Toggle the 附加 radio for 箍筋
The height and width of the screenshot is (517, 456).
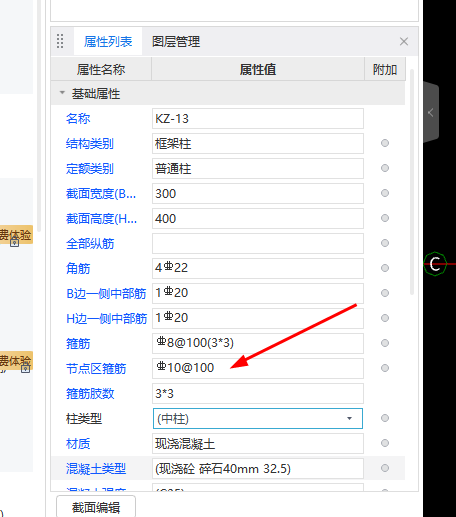(385, 343)
